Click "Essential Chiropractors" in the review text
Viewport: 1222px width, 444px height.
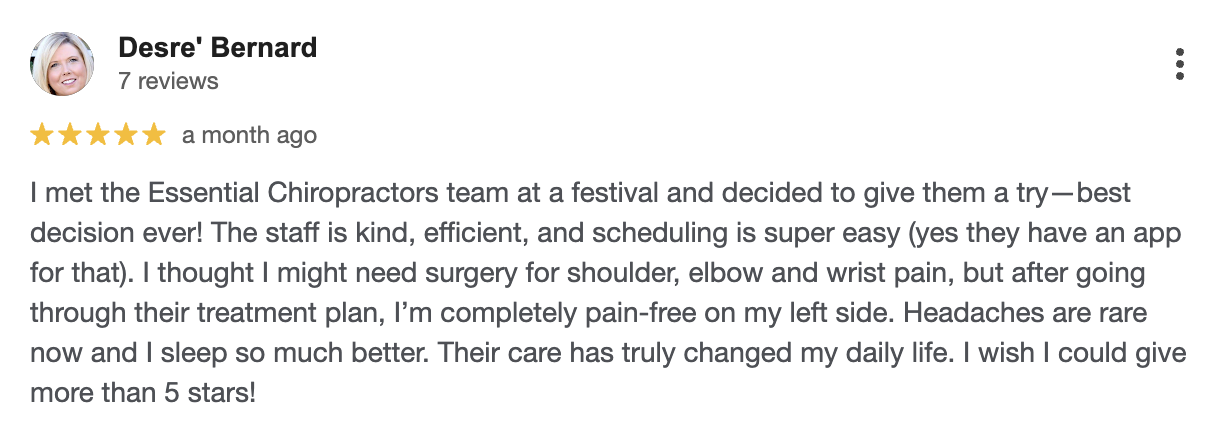tap(265, 193)
